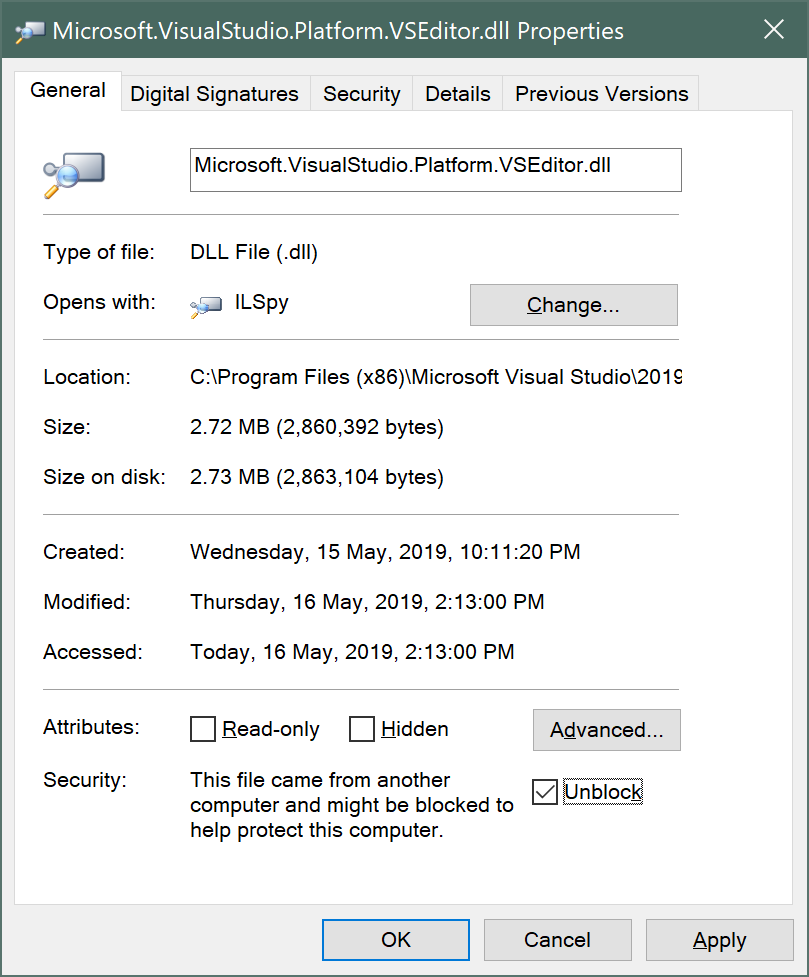Image resolution: width=809 pixels, height=977 pixels.
Task: Open the Security tab
Action: 361,93
